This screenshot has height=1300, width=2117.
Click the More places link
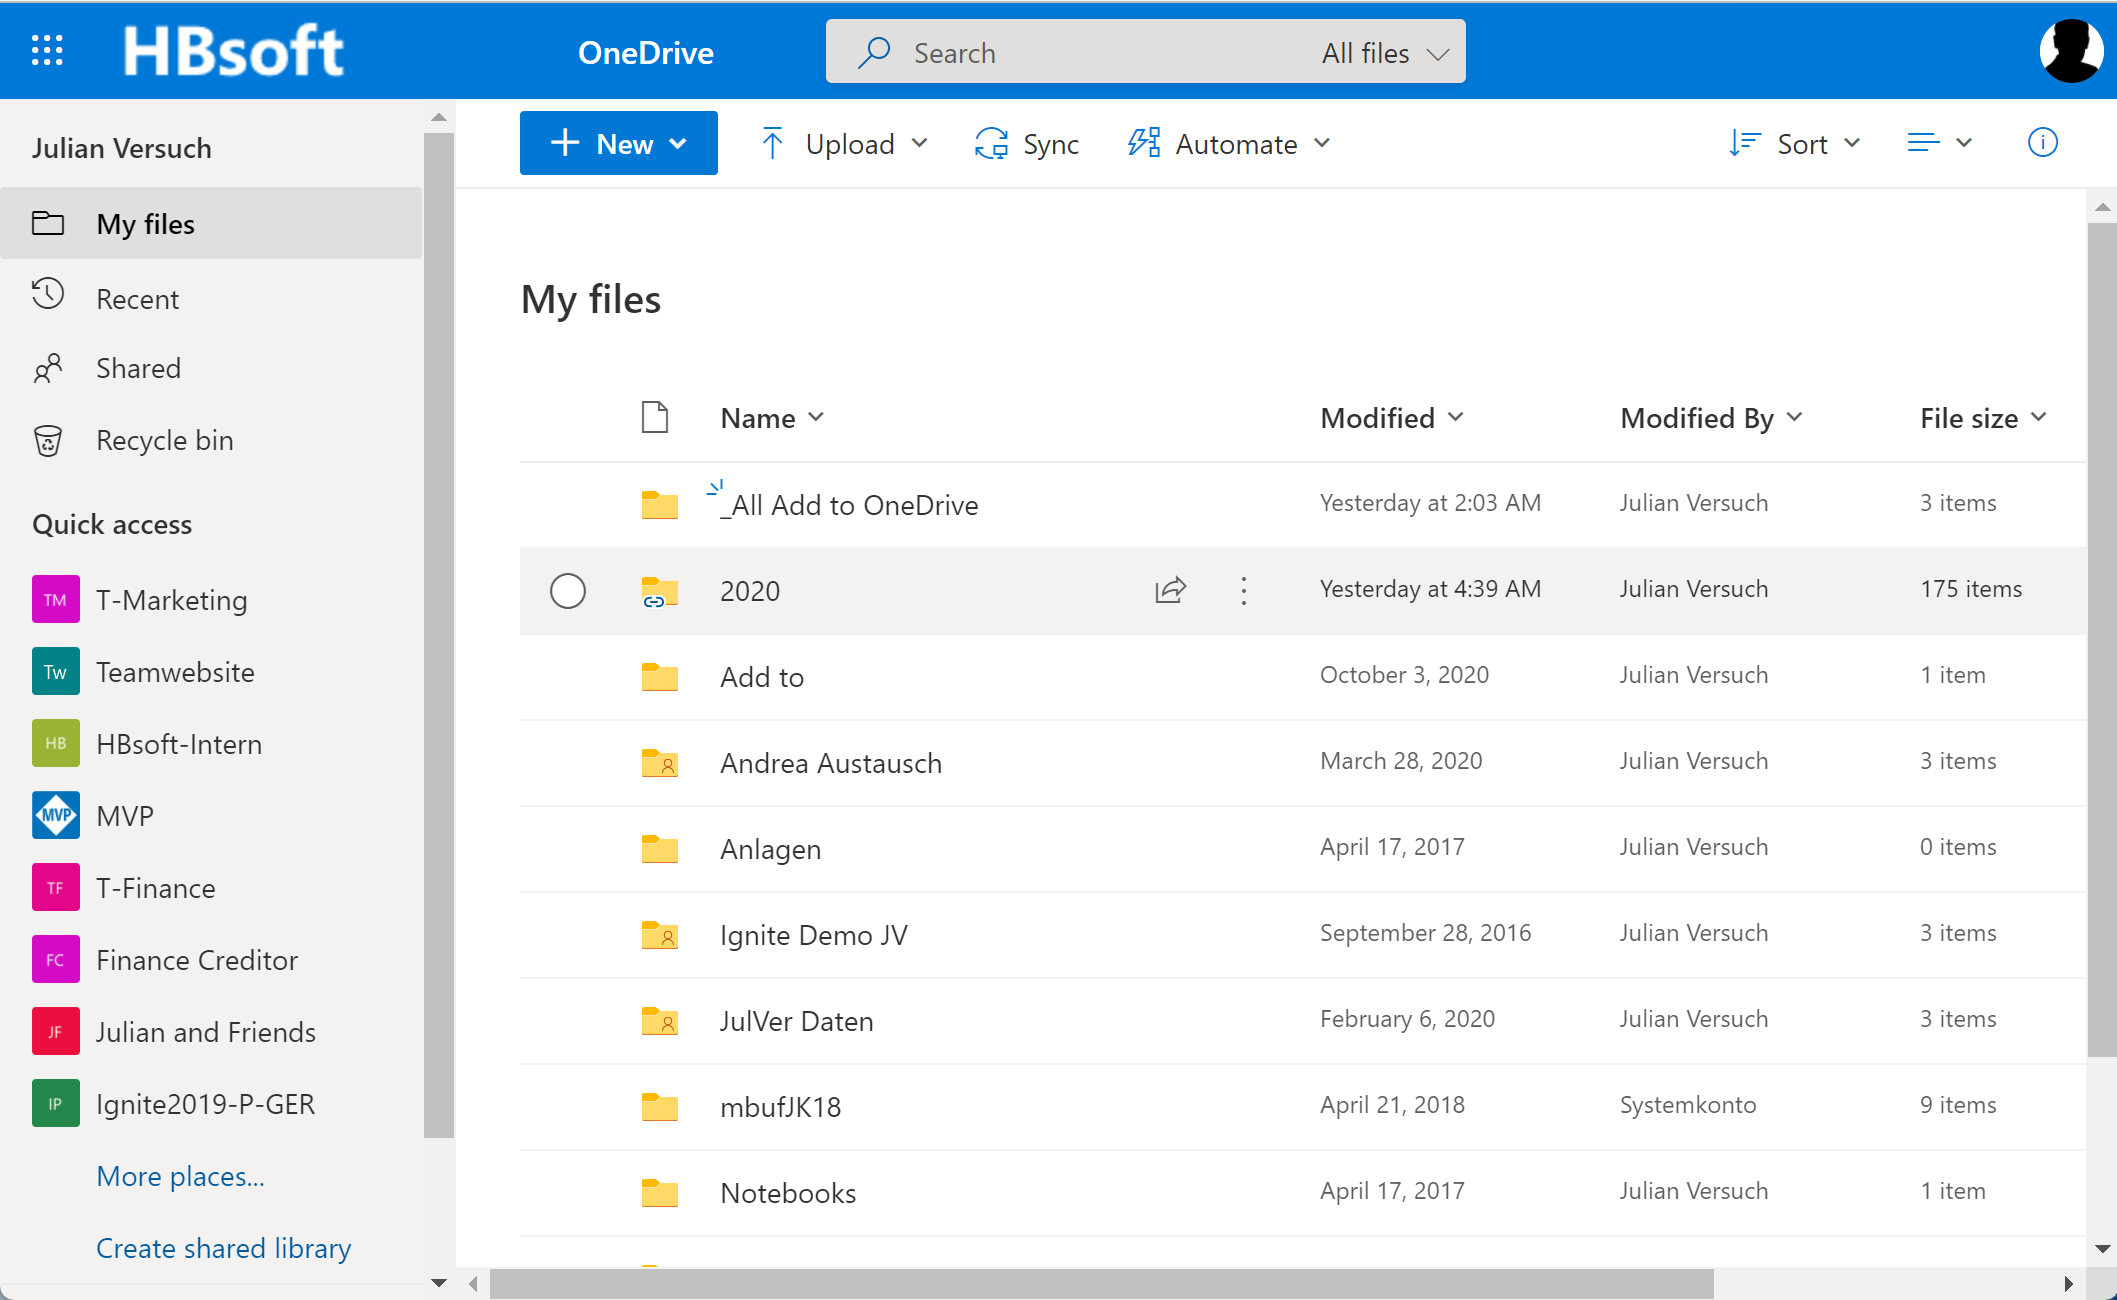[x=180, y=1176]
